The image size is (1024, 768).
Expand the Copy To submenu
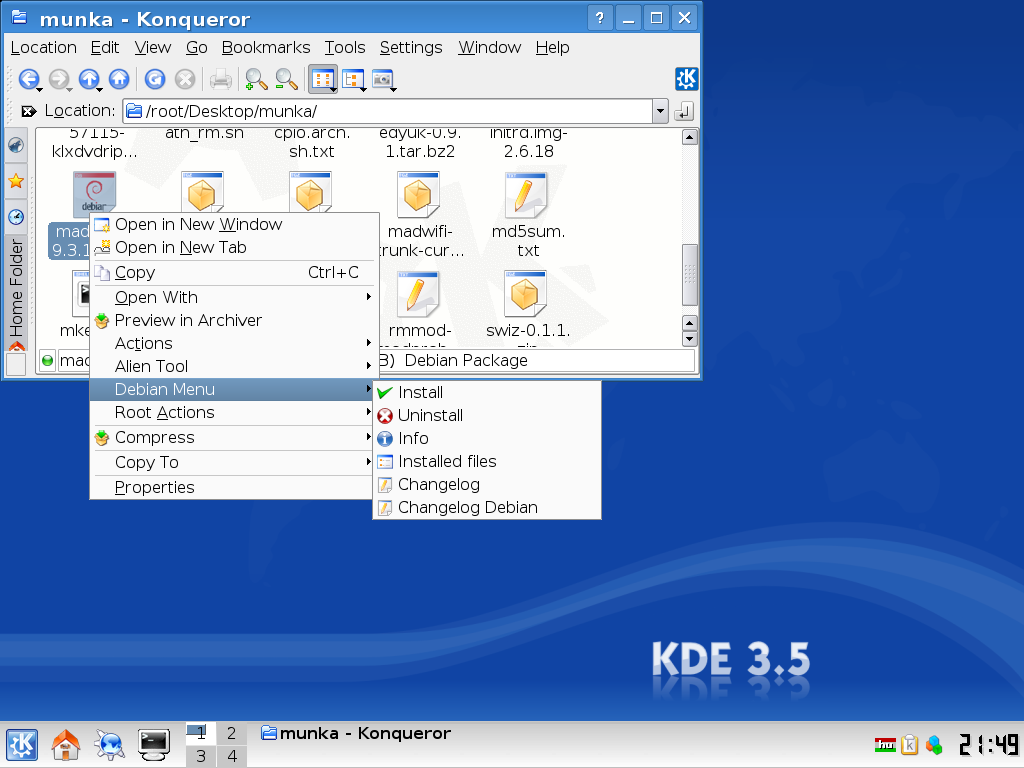pos(232,462)
